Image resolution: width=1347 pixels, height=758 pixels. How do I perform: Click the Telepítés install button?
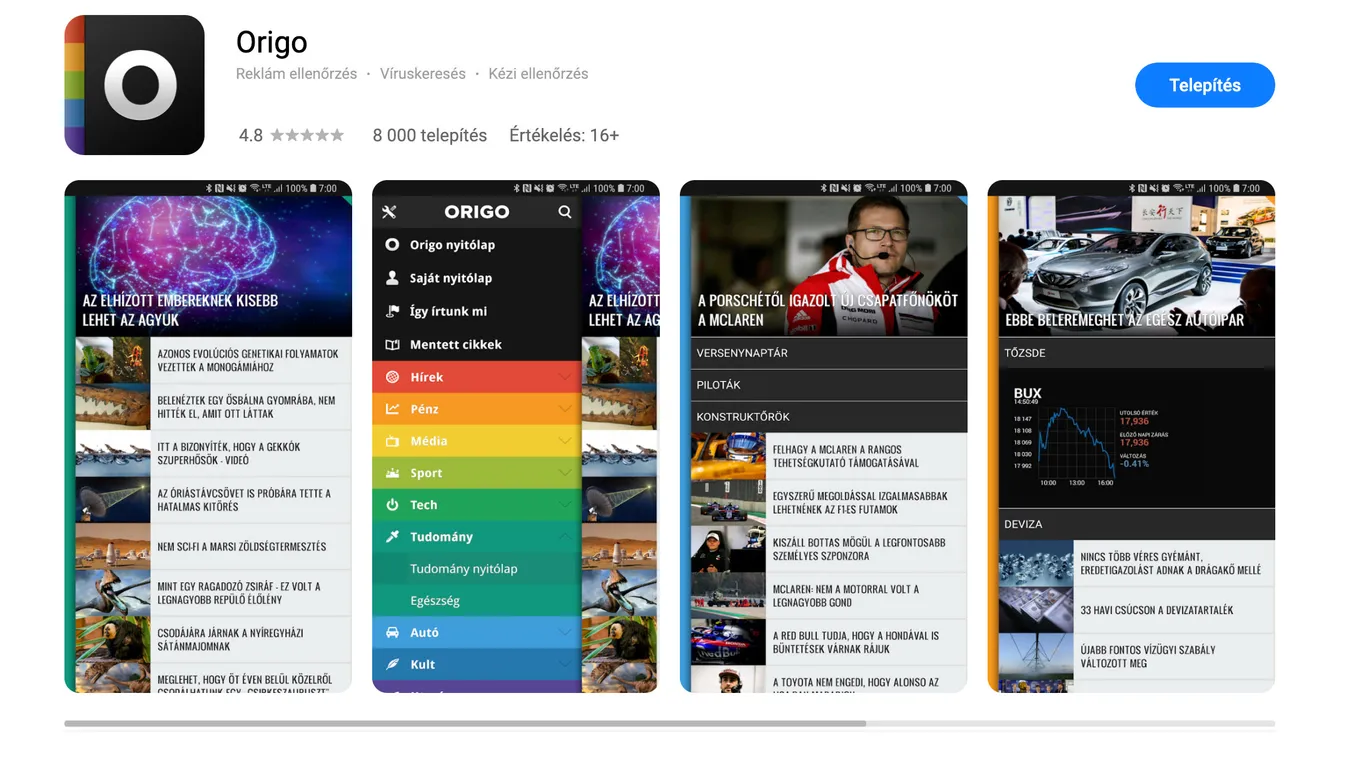coord(1204,85)
